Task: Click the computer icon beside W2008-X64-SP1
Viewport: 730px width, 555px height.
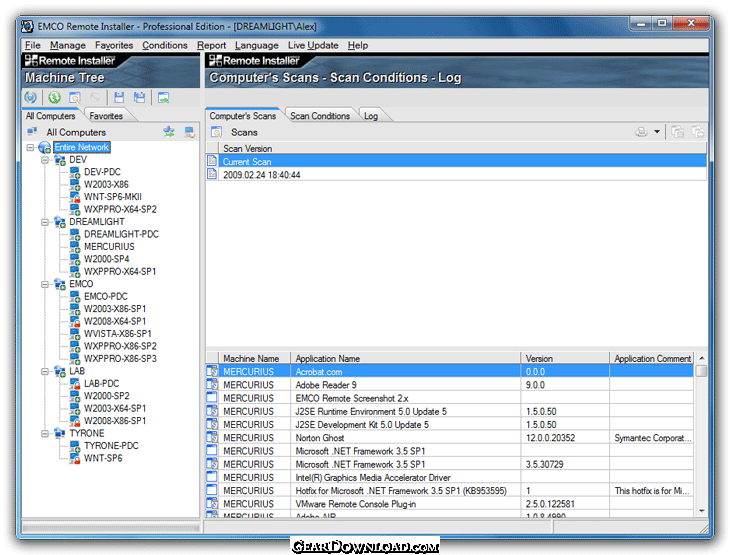Action: coord(74,321)
